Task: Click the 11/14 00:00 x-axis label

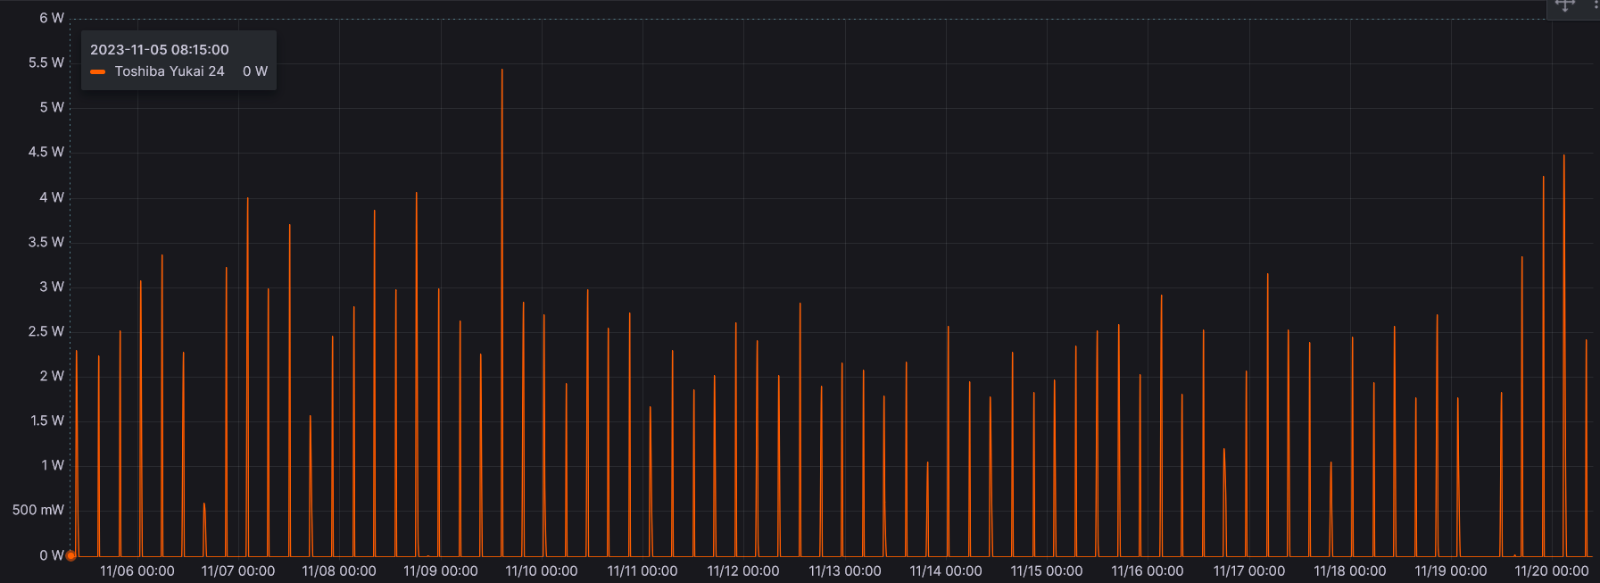Action: click(946, 571)
